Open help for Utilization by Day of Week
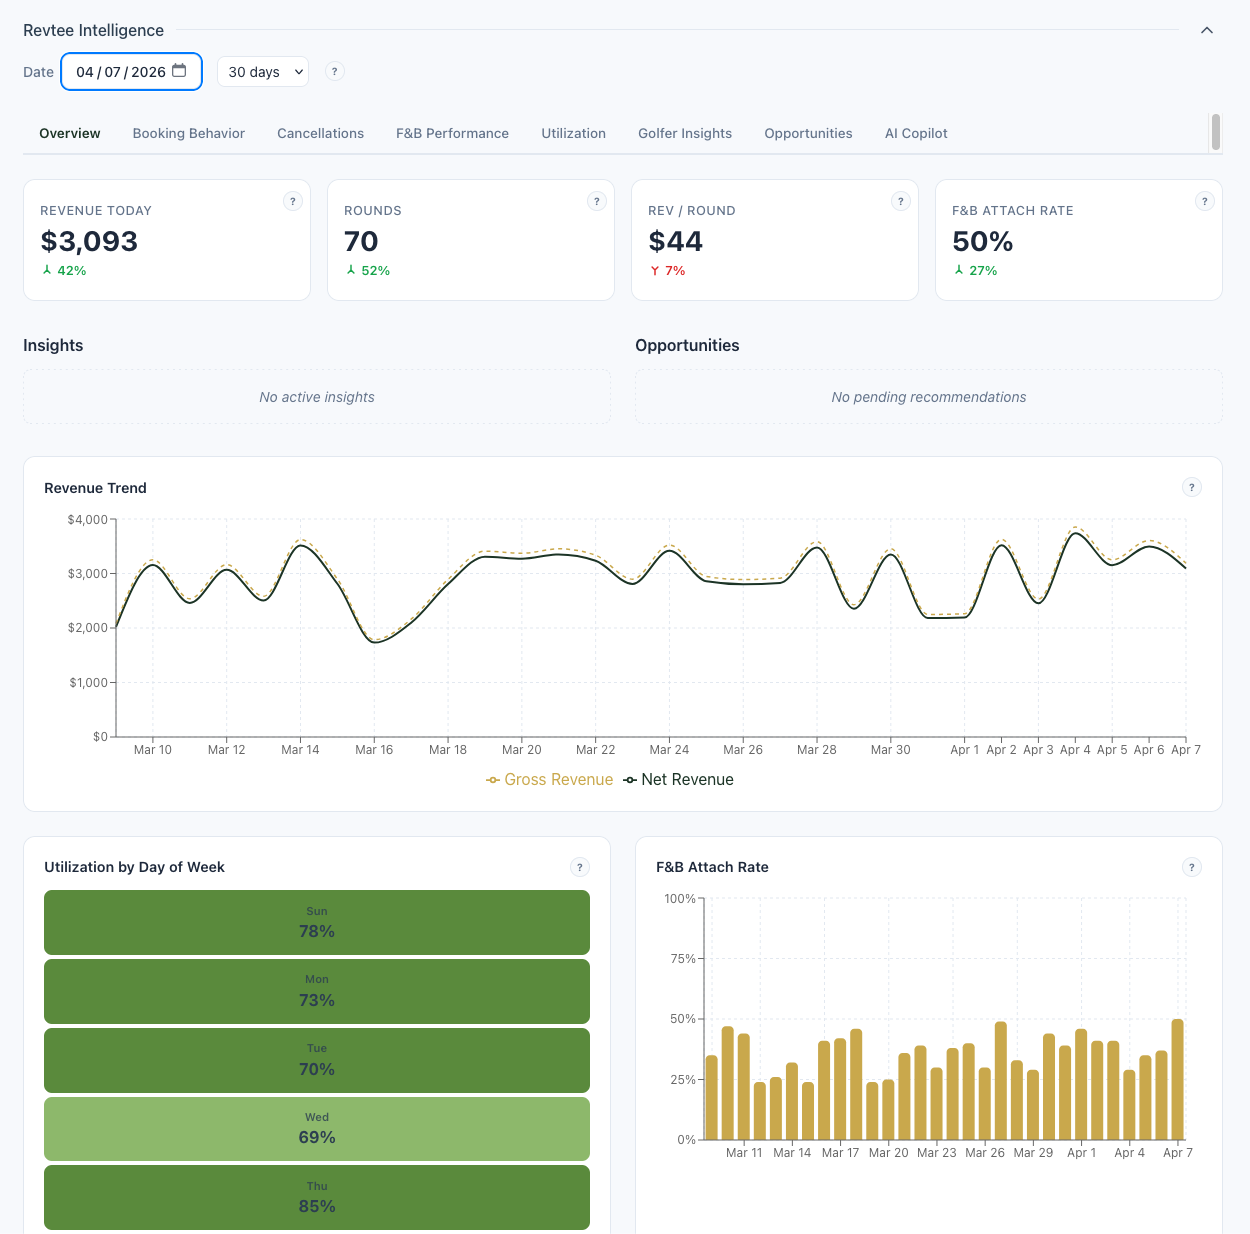This screenshot has width=1250, height=1234. click(579, 867)
